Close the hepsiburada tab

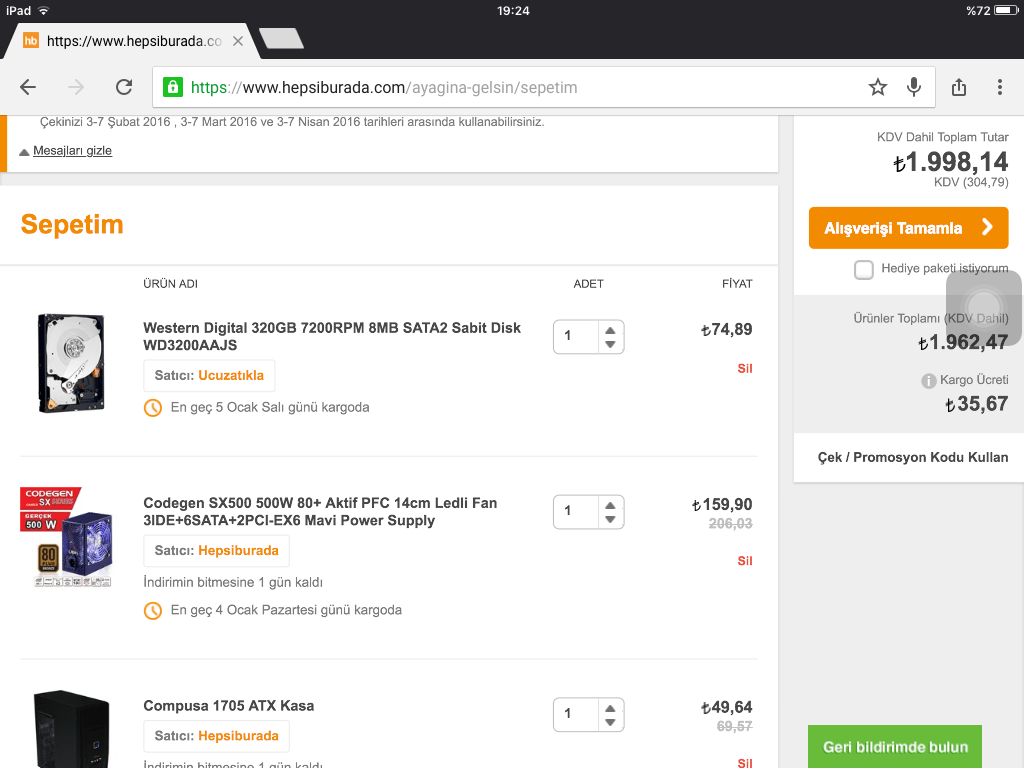click(x=238, y=41)
